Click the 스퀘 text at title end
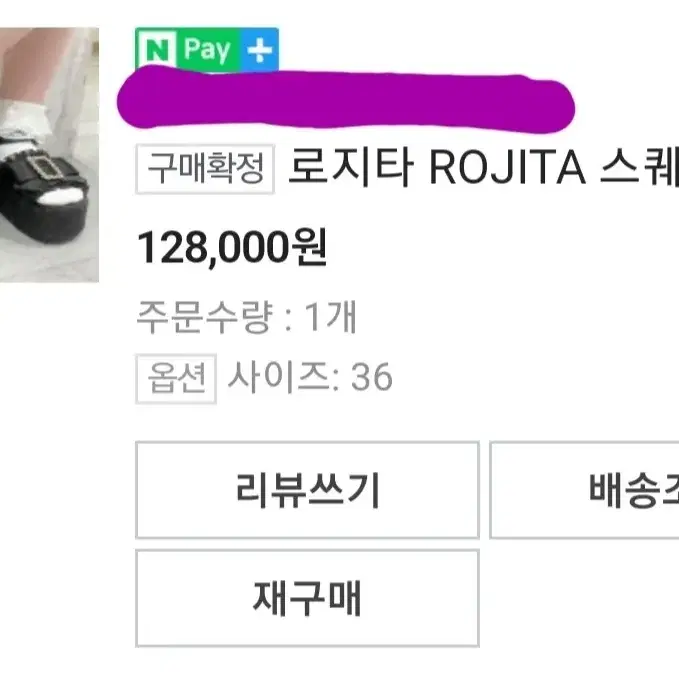The width and height of the screenshot is (679, 679). coord(639,167)
